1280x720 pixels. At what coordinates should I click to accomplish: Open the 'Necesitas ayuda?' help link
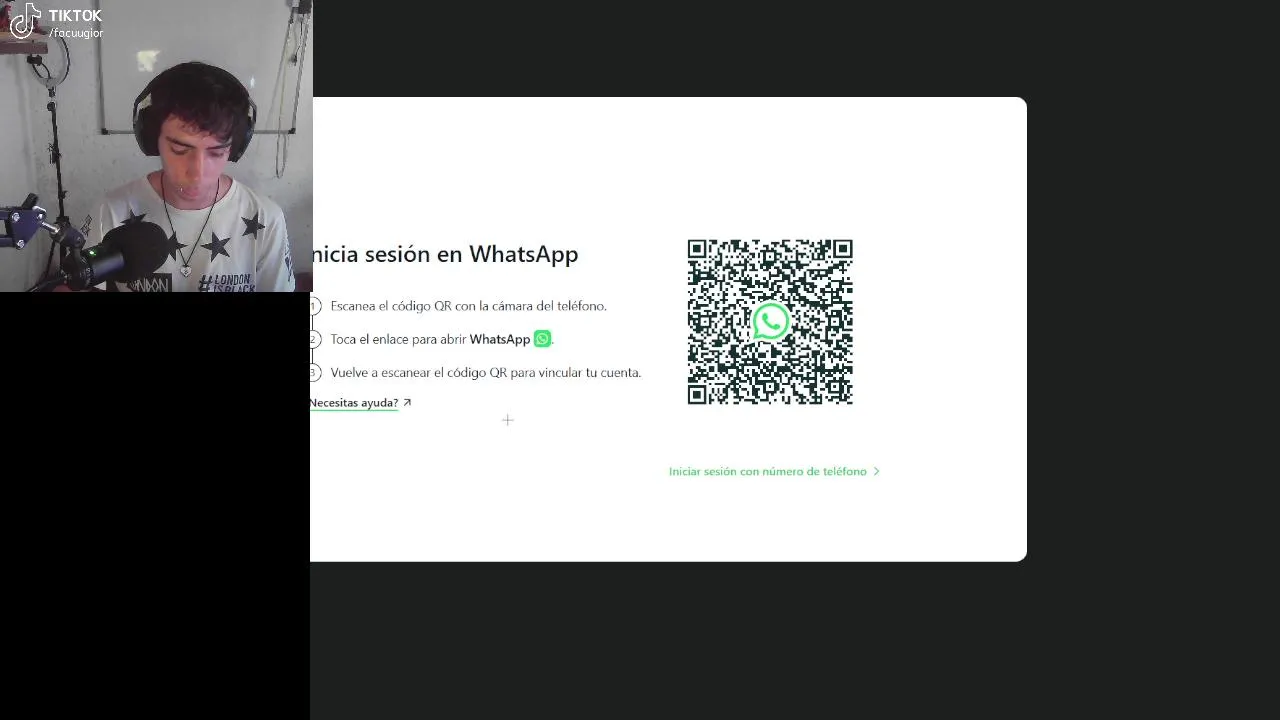pyautogui.click(x=354, y=403)
